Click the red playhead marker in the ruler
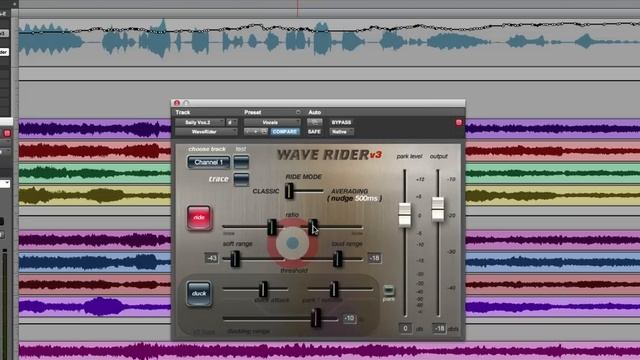 tap(298, 8)
